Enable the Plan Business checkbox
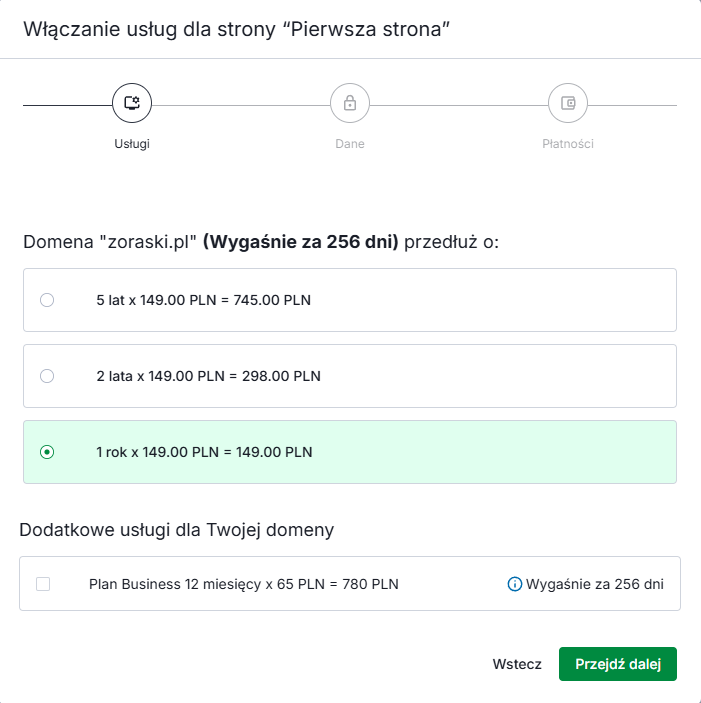The image size is (701, 703). click(43, 584)
